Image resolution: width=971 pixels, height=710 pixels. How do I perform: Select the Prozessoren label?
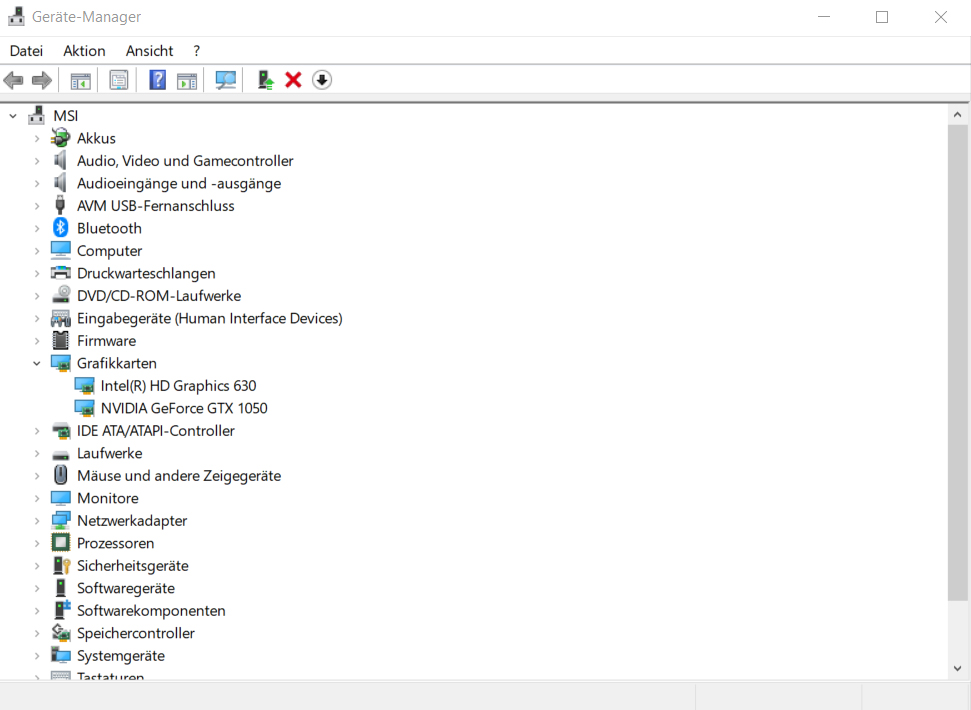tap(115, 543)
